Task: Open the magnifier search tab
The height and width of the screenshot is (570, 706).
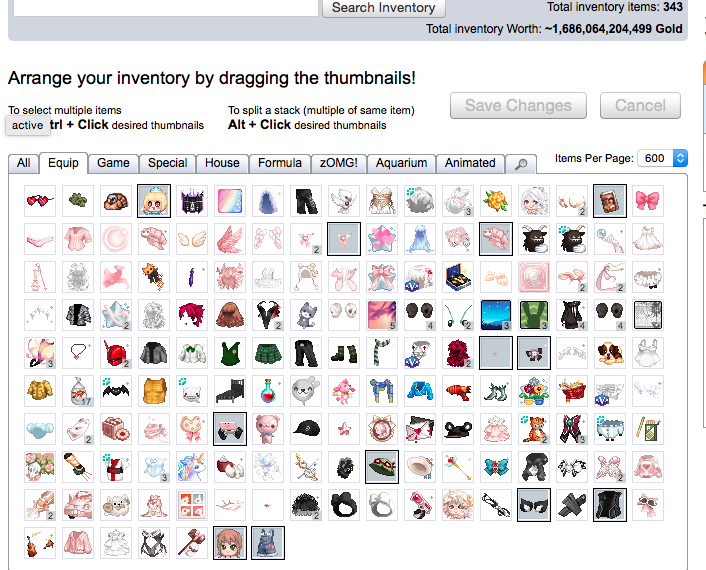Action: (521, 164)
